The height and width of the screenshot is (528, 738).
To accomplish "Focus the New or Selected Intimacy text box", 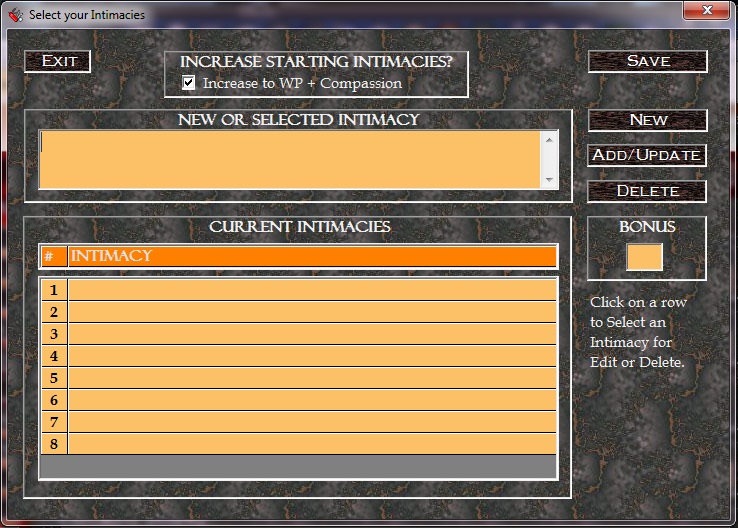I will click(290, 160).
